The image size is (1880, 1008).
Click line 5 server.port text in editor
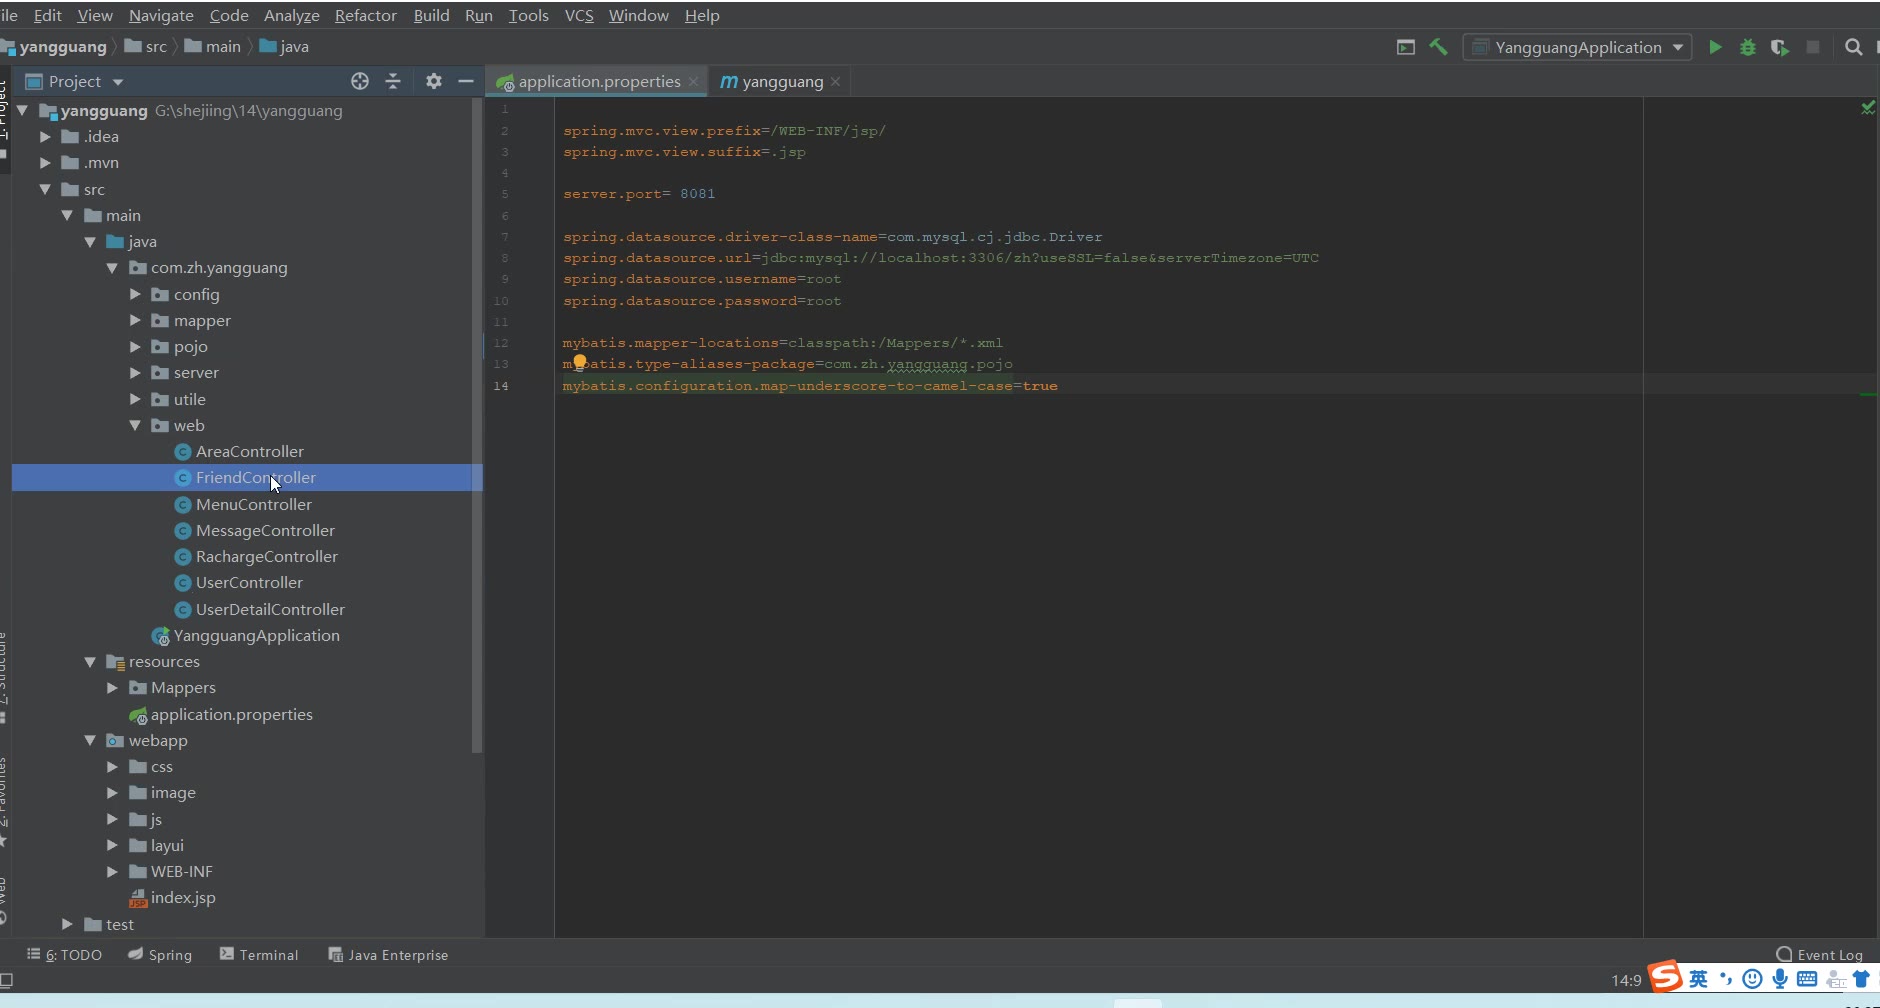pyautogui.click(x=639, y=194)
